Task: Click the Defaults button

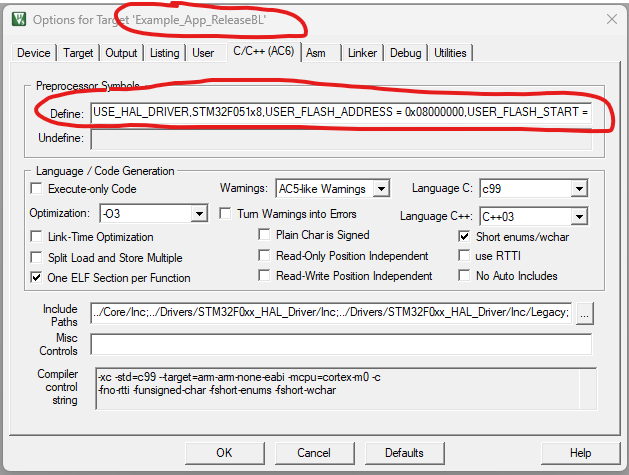Action: 404,453
